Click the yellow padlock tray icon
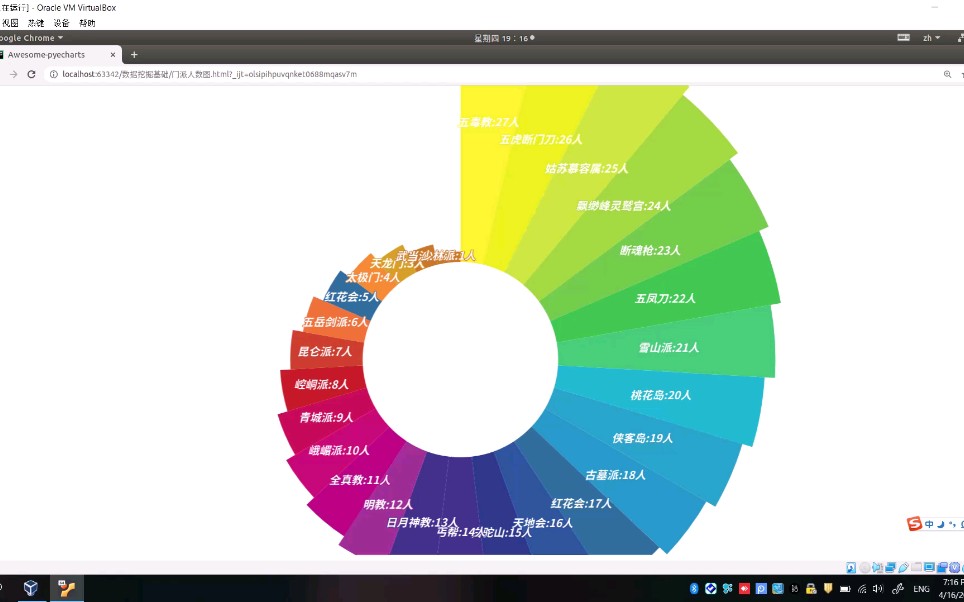 [811, 588]
